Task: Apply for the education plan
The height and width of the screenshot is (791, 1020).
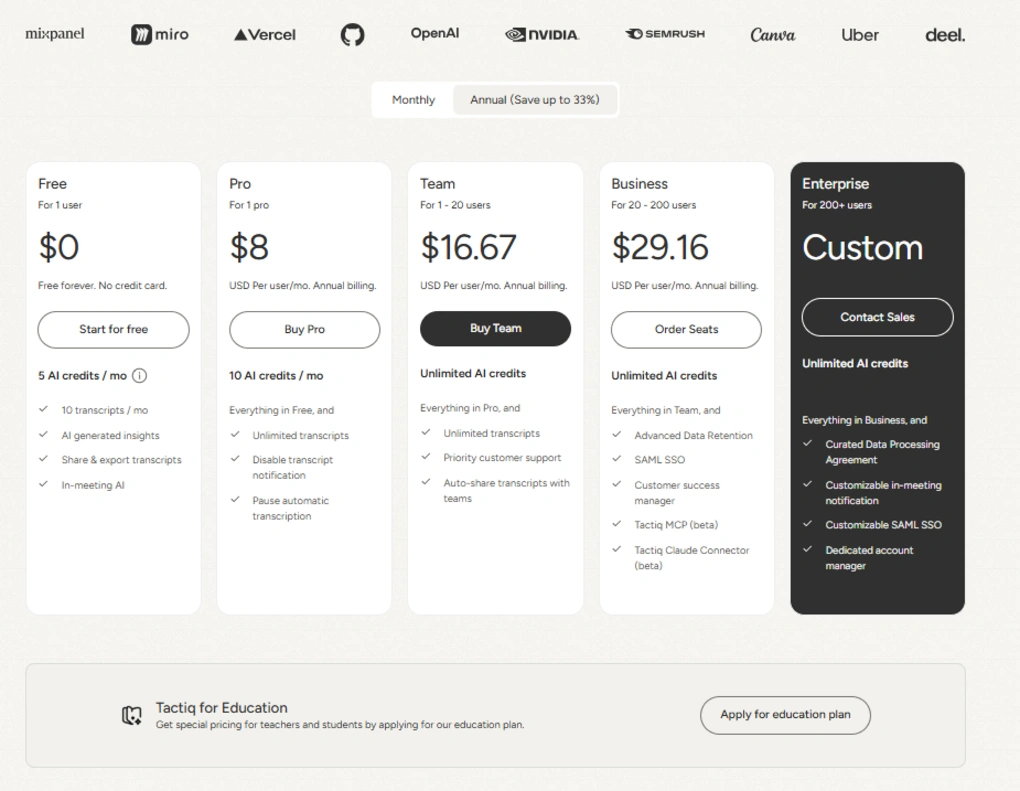Action: pyautogui.click(x=785, y=714)
